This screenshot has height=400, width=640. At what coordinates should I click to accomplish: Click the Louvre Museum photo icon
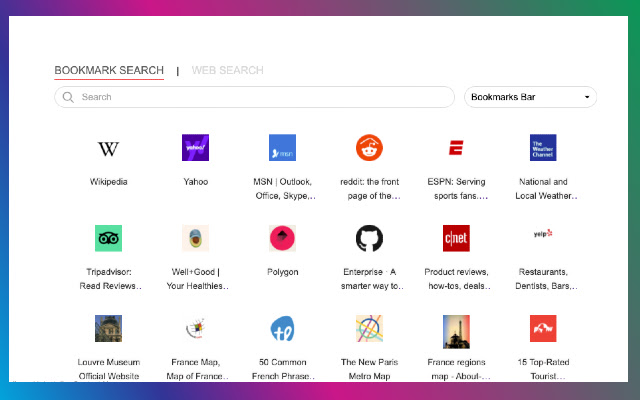point(108,329)
